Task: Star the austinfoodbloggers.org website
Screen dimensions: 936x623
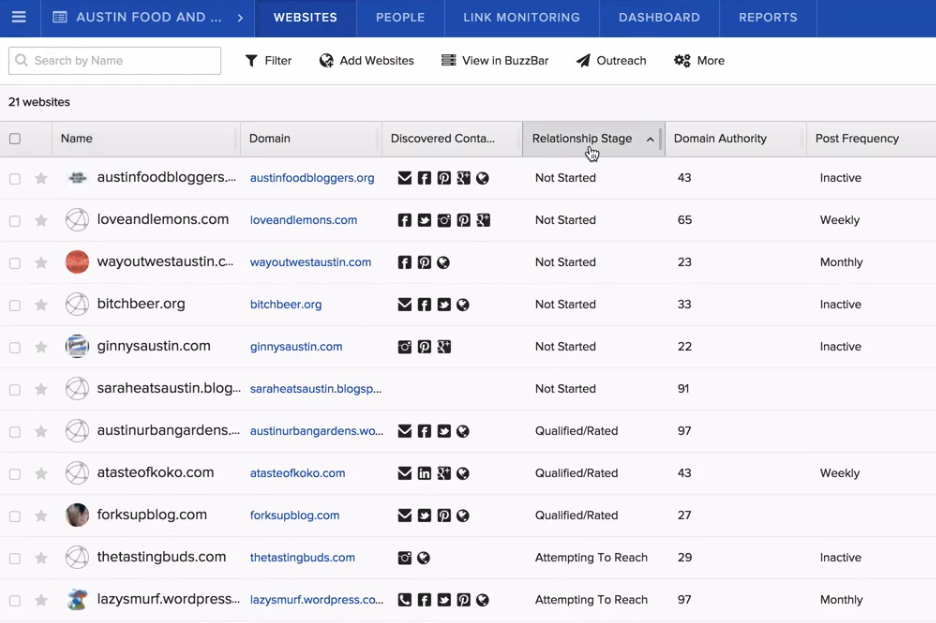Action: pyautogui.click(x=41, y=178)
